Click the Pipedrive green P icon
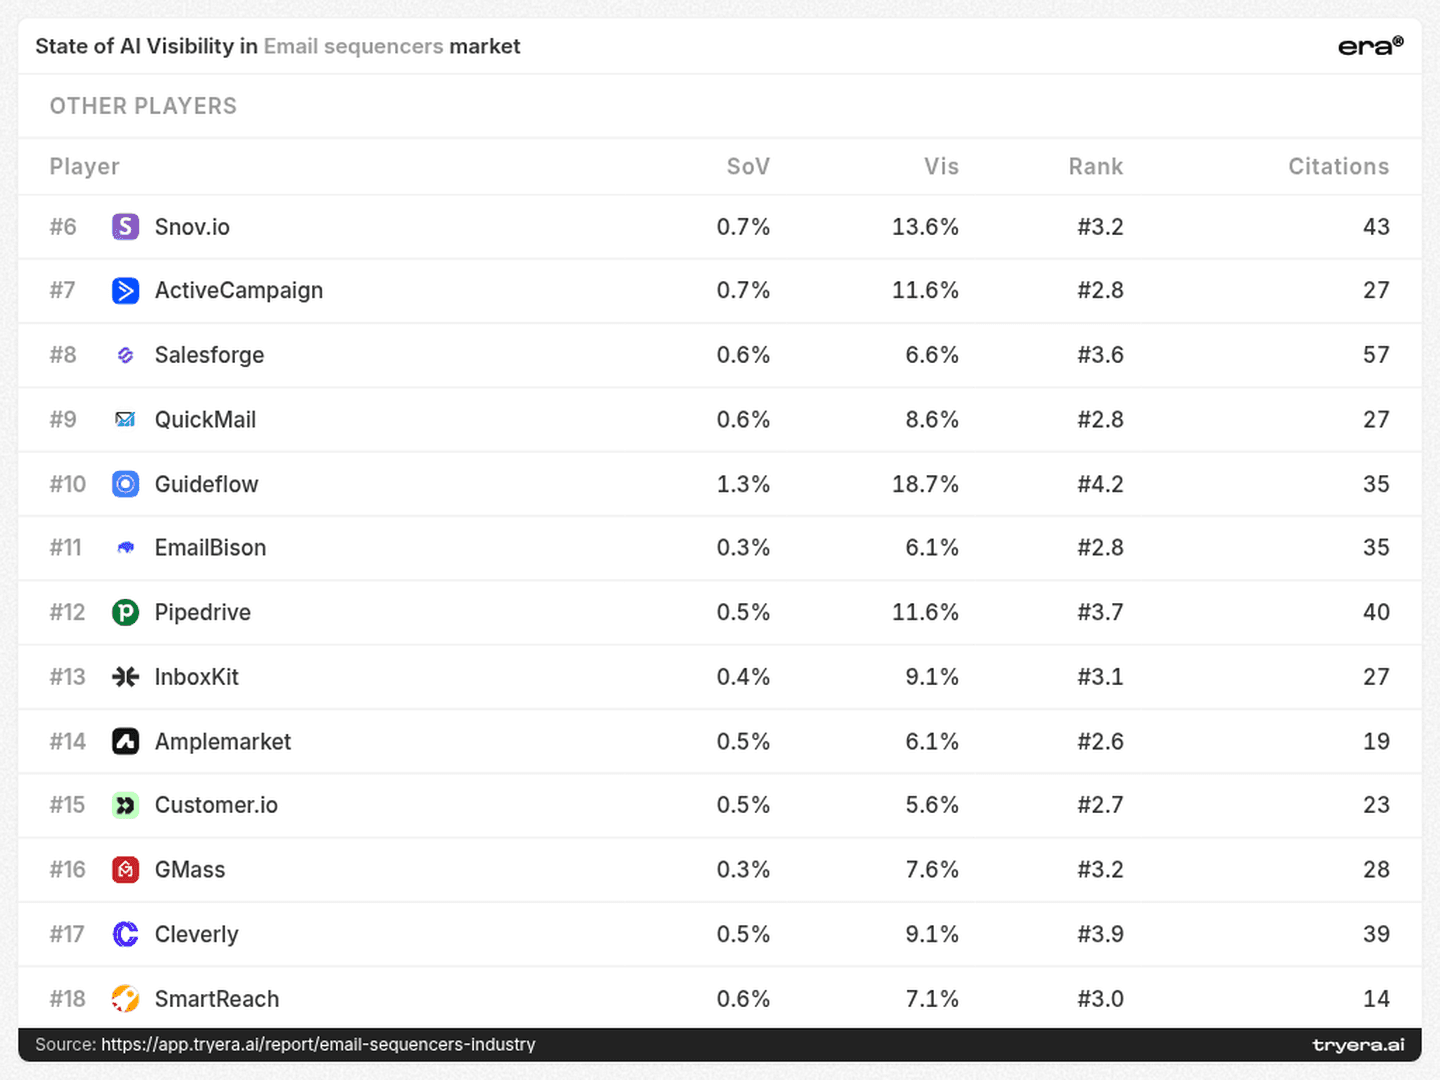 click(x=125, y=612)
